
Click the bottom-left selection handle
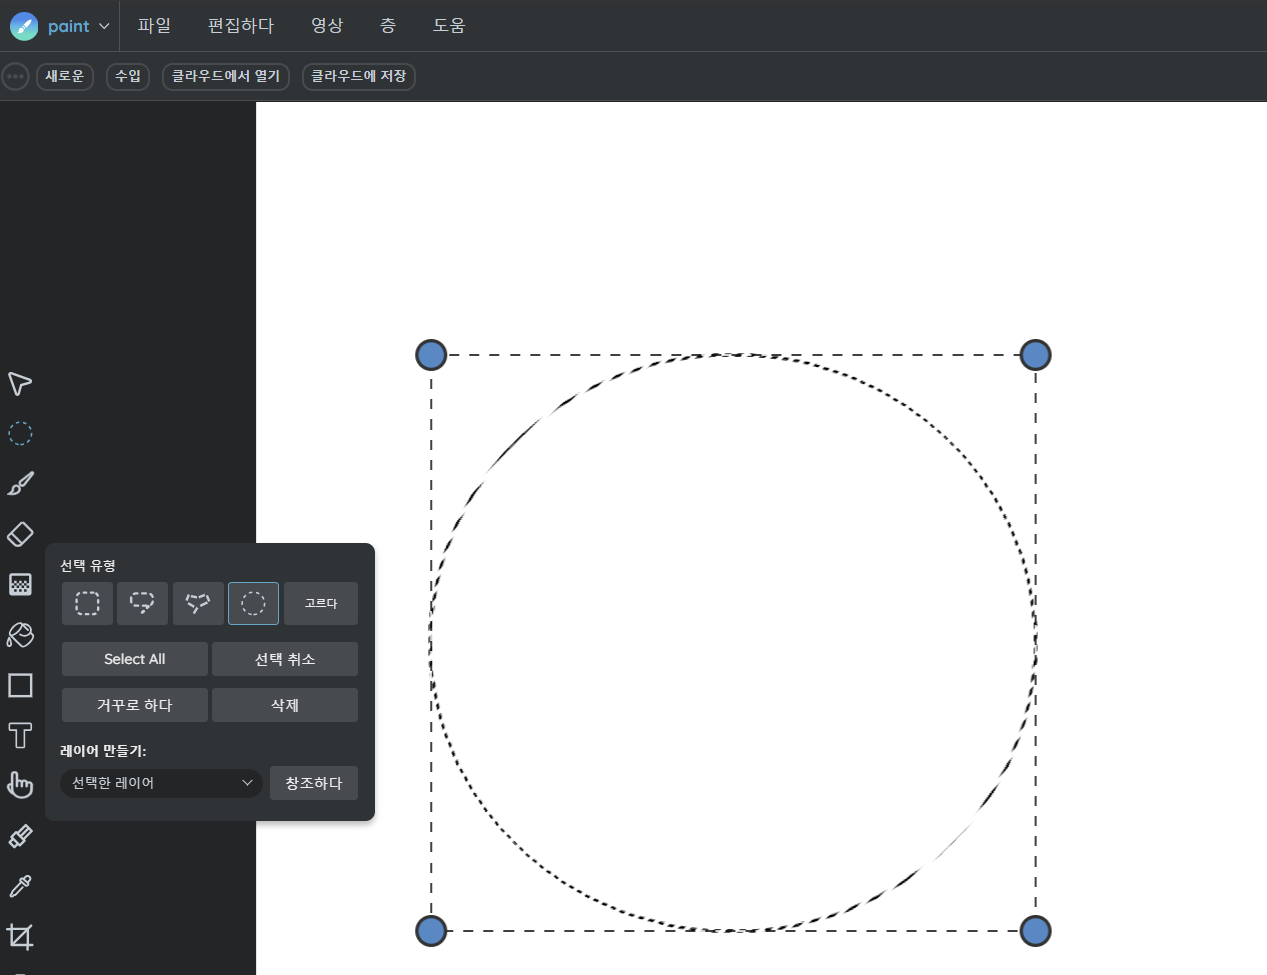click(431, 931)
